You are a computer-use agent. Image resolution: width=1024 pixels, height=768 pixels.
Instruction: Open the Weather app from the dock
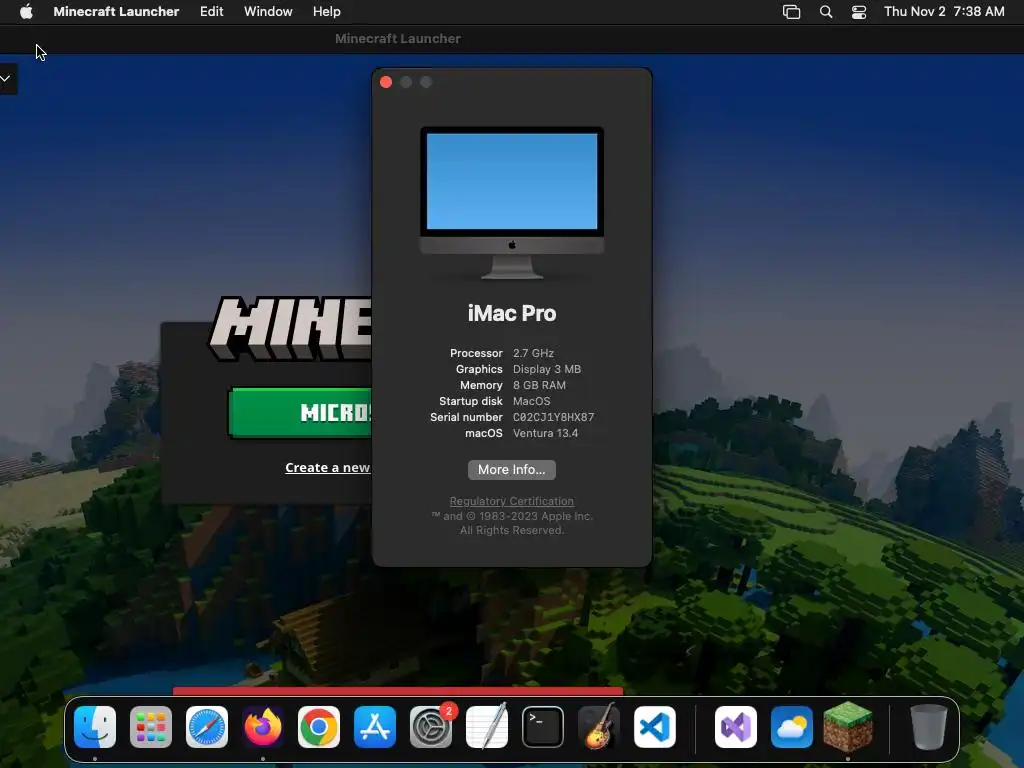792,727
